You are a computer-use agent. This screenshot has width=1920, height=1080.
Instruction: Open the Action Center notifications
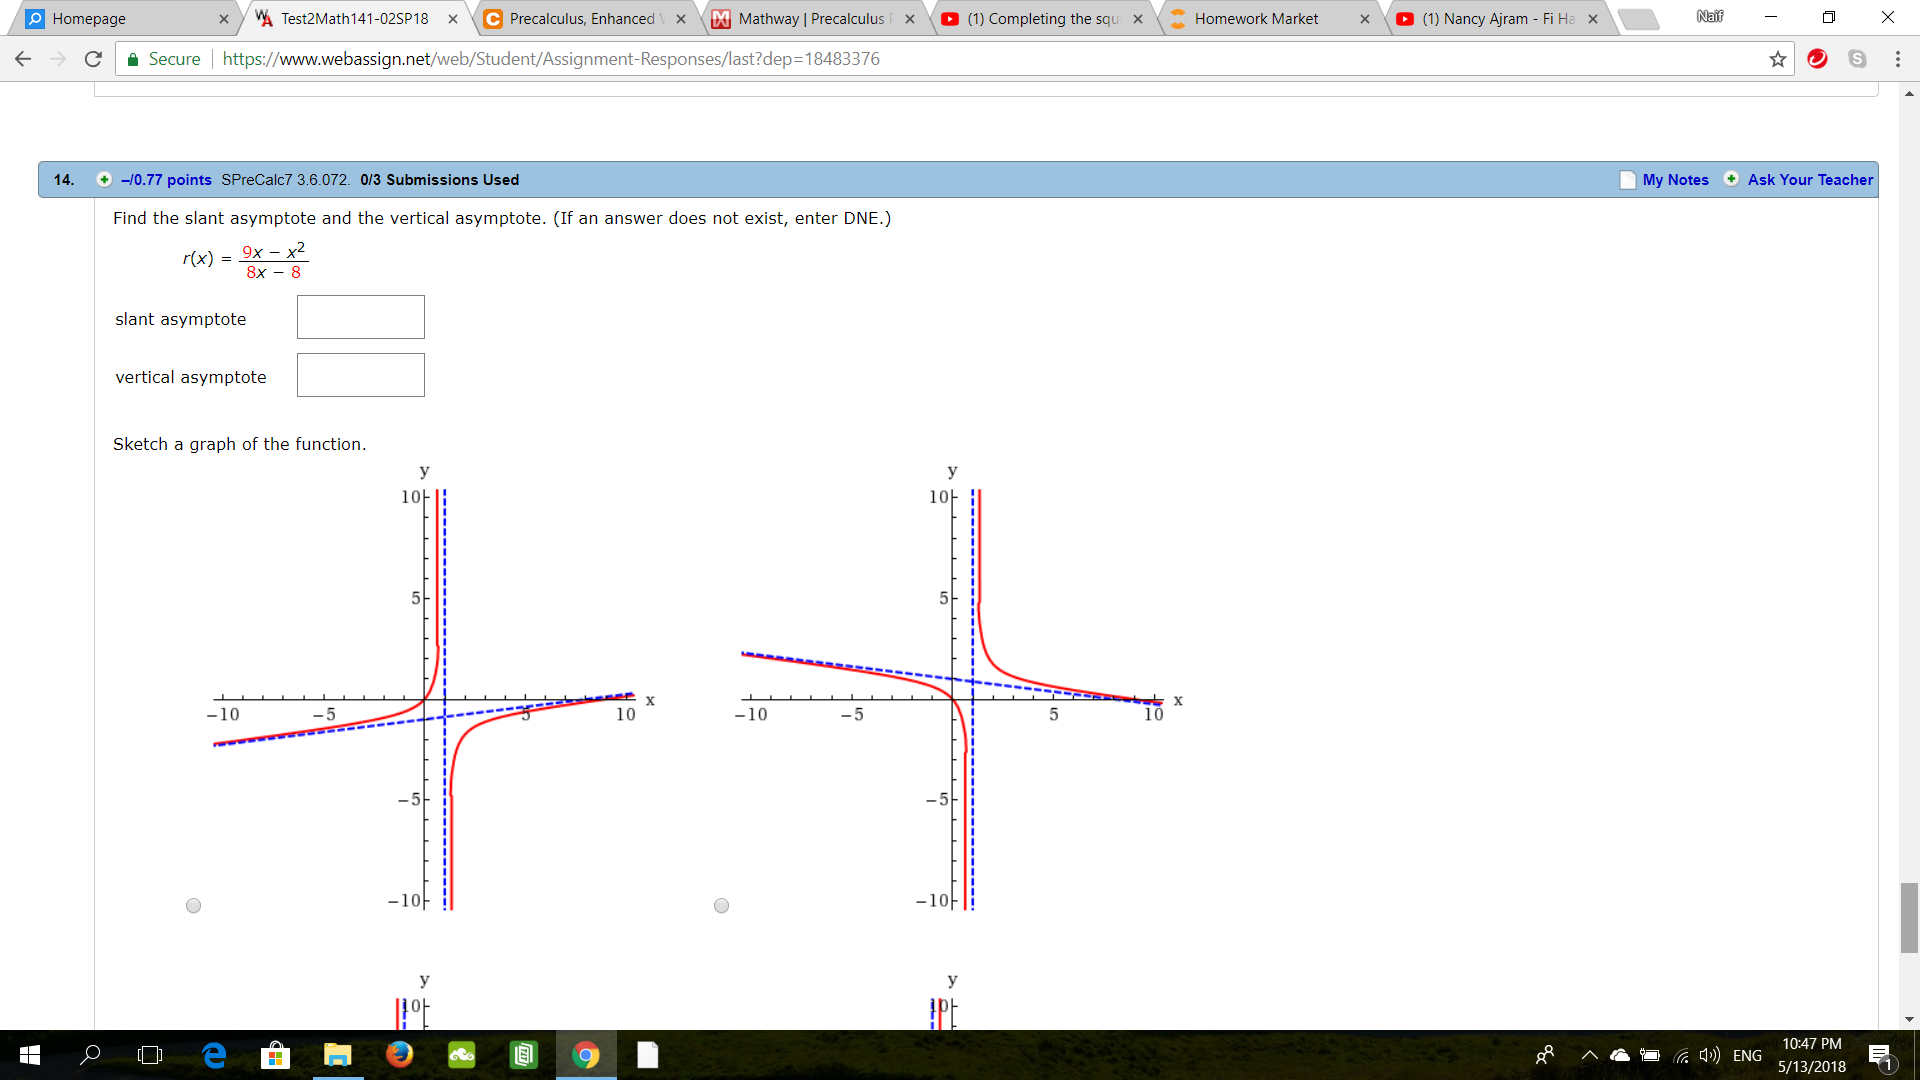[x=1880, y=1055]
